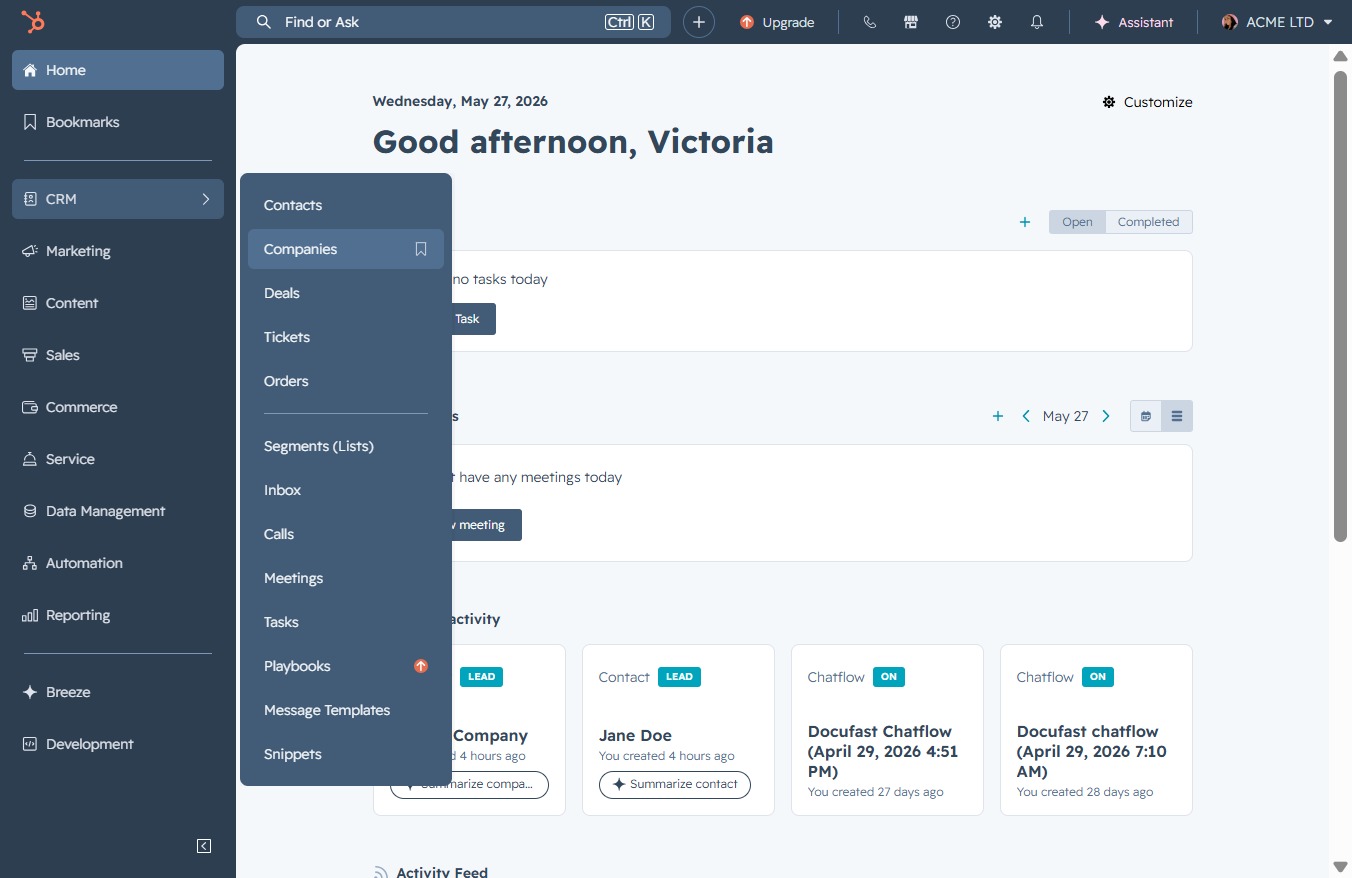Show Completed tasks

1149,222
